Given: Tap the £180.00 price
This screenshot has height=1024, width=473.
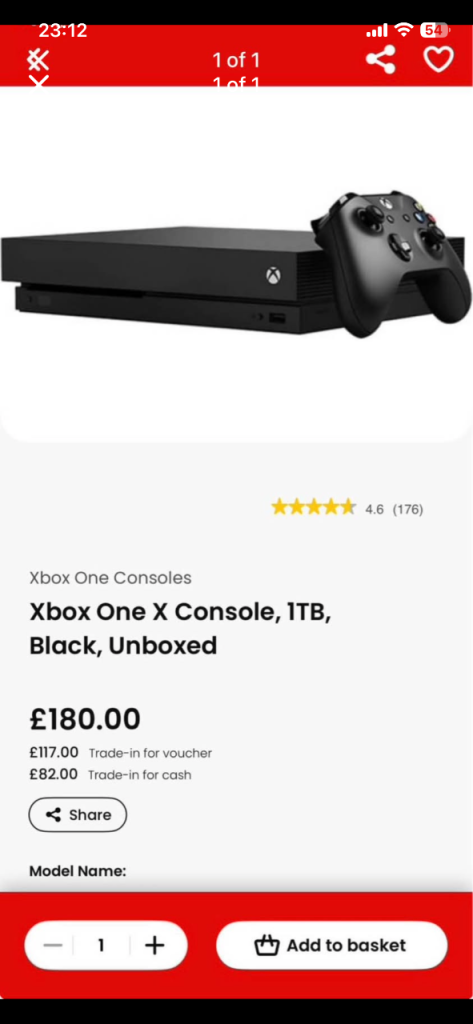Looking at the screenshot, I should 85,718.
